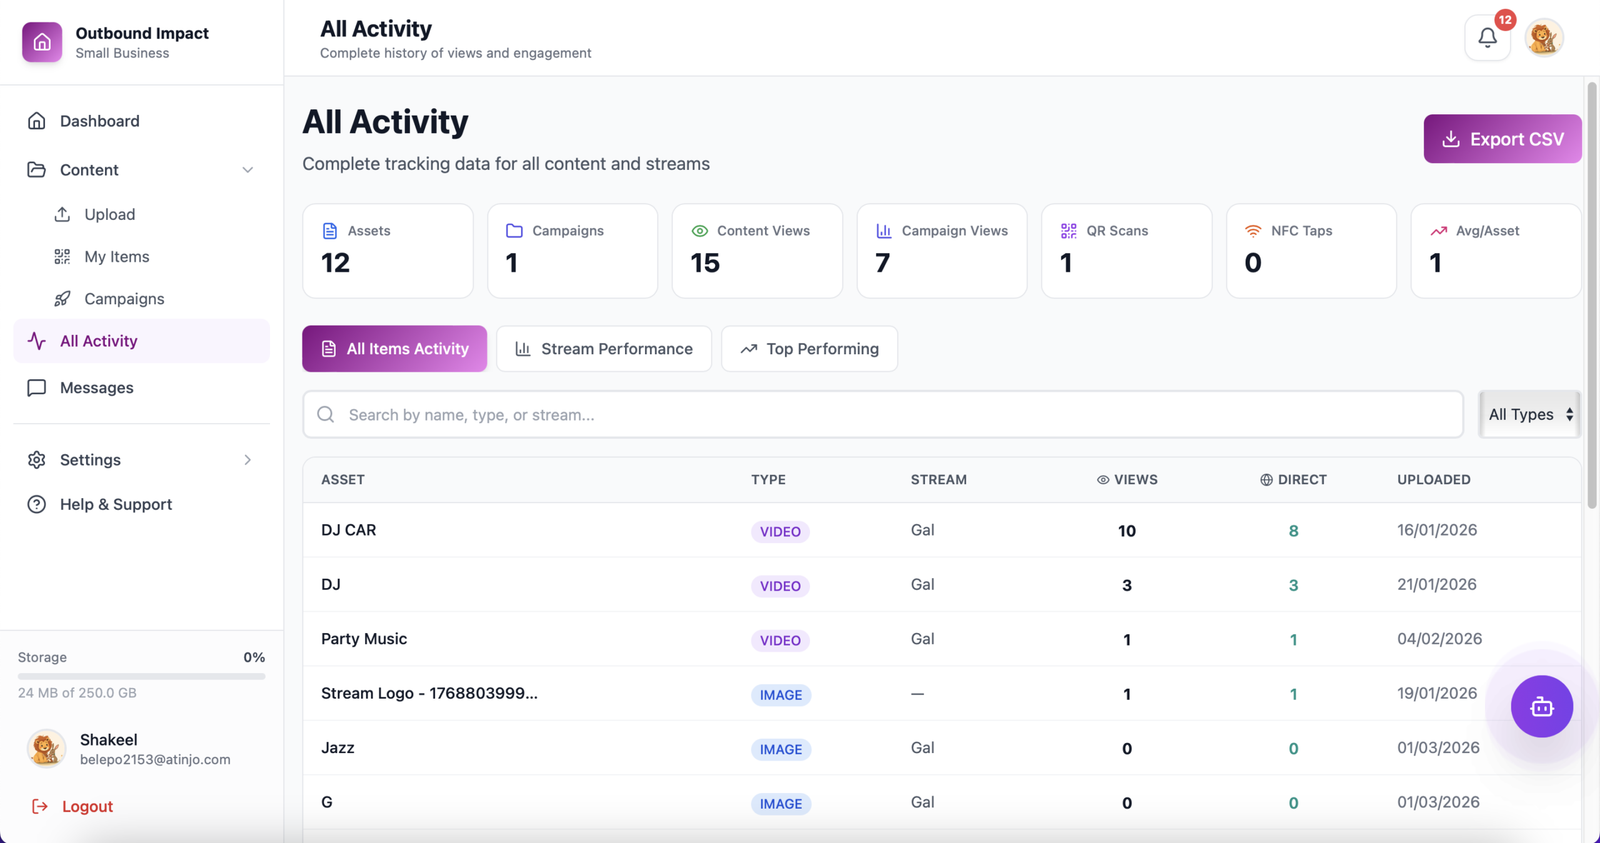This screenshot has height=843, width=1600.
Task: Click the Logout link
Action: pyautogui.click(x=87, y=807)
